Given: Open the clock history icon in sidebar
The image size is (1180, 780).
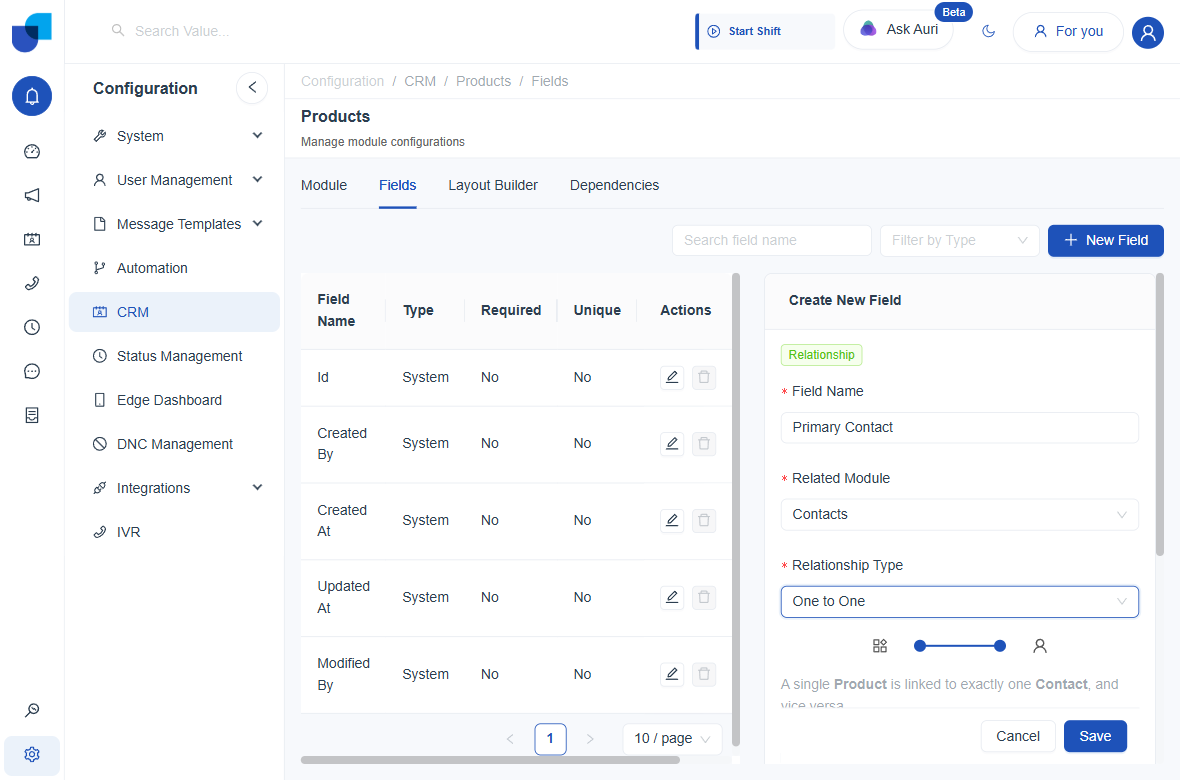Looking at the screenshot, I should coord(32,327).
